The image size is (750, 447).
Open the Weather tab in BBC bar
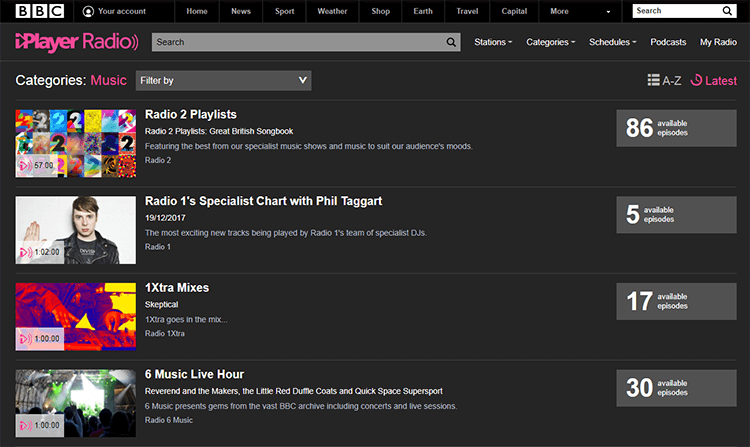[332, 11]
